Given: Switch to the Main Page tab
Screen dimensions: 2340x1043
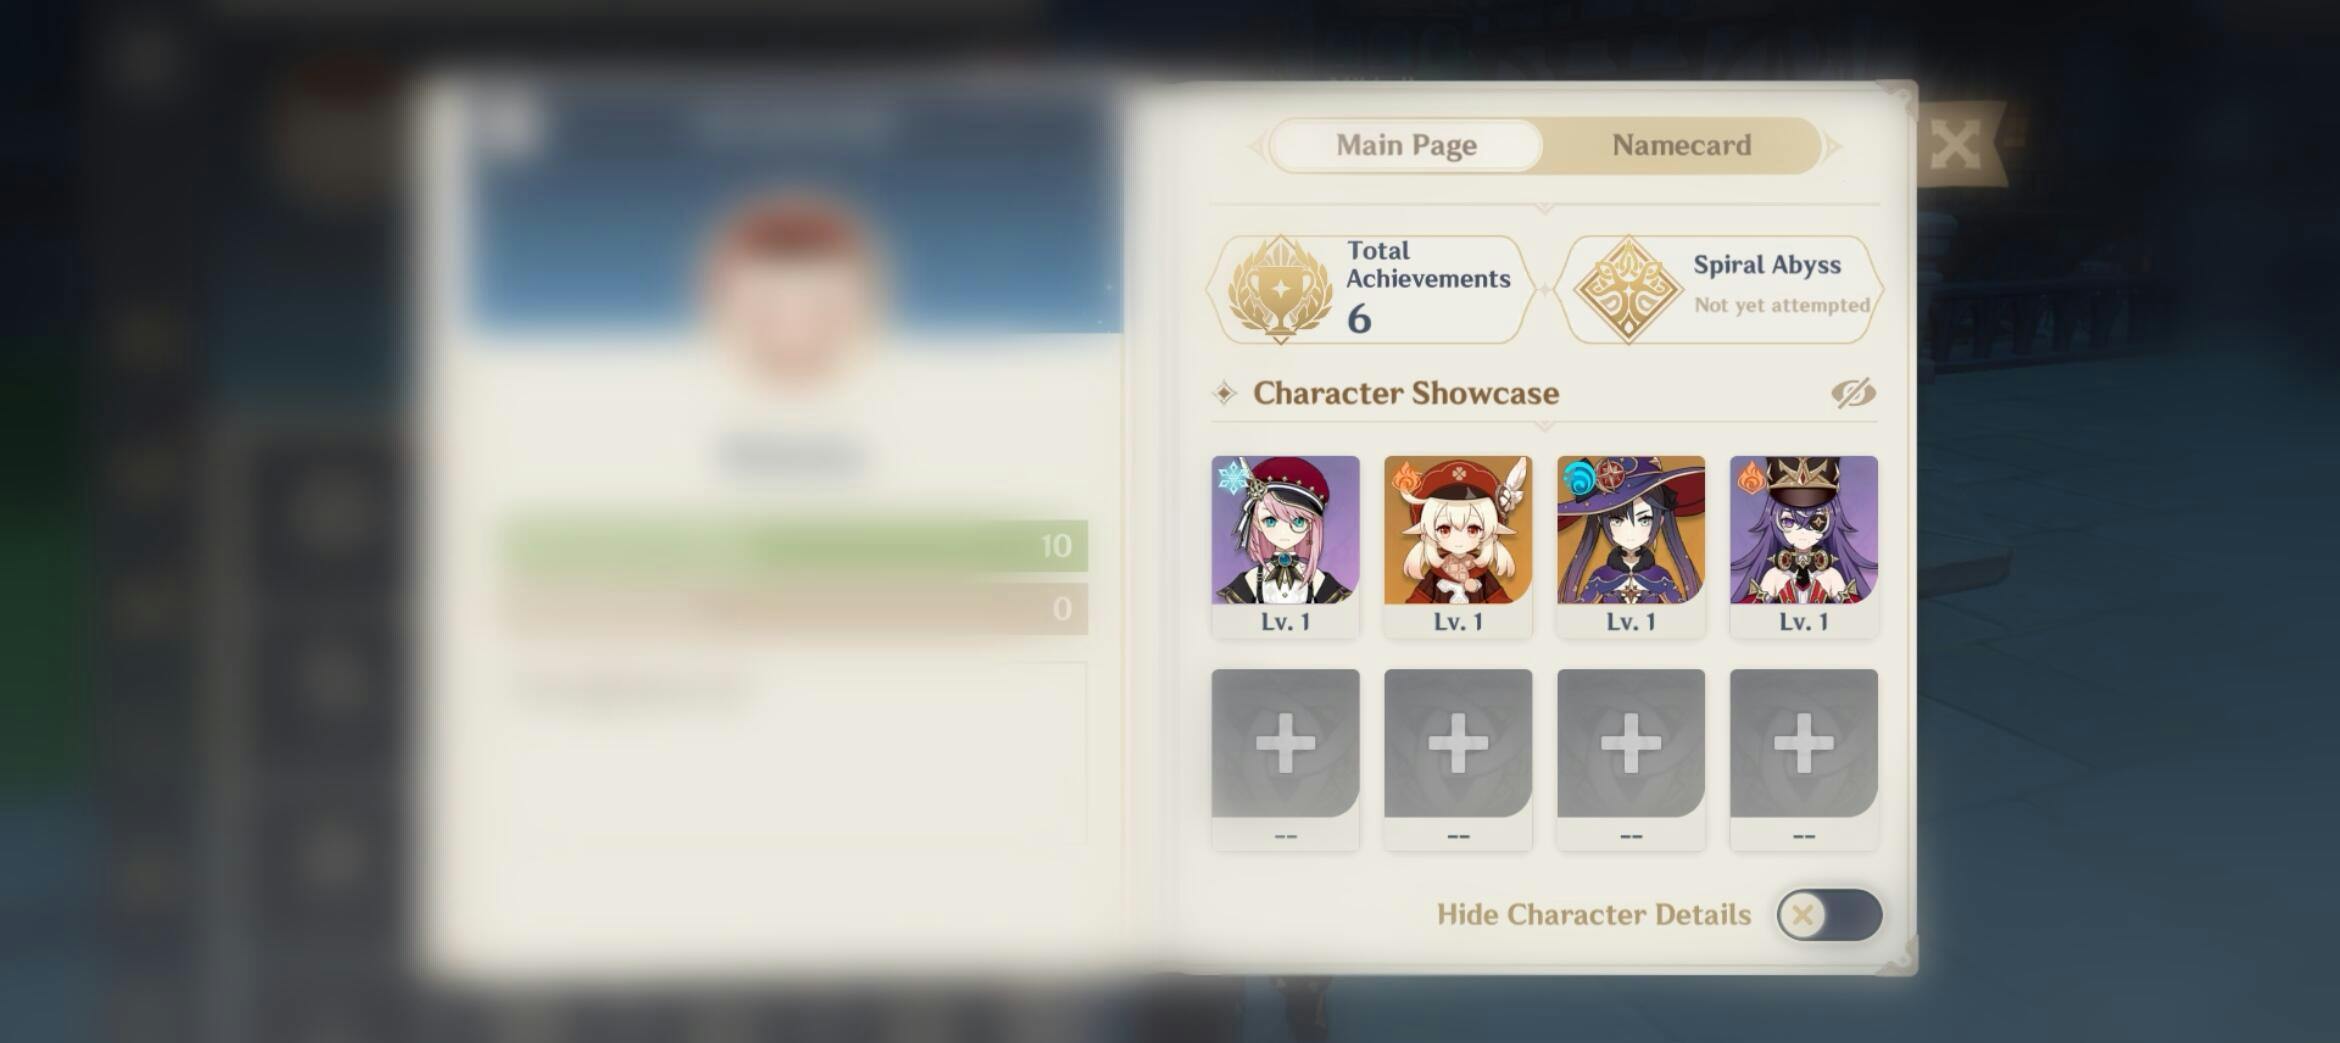Looking at the screenshot, I should click(1406, 146).
